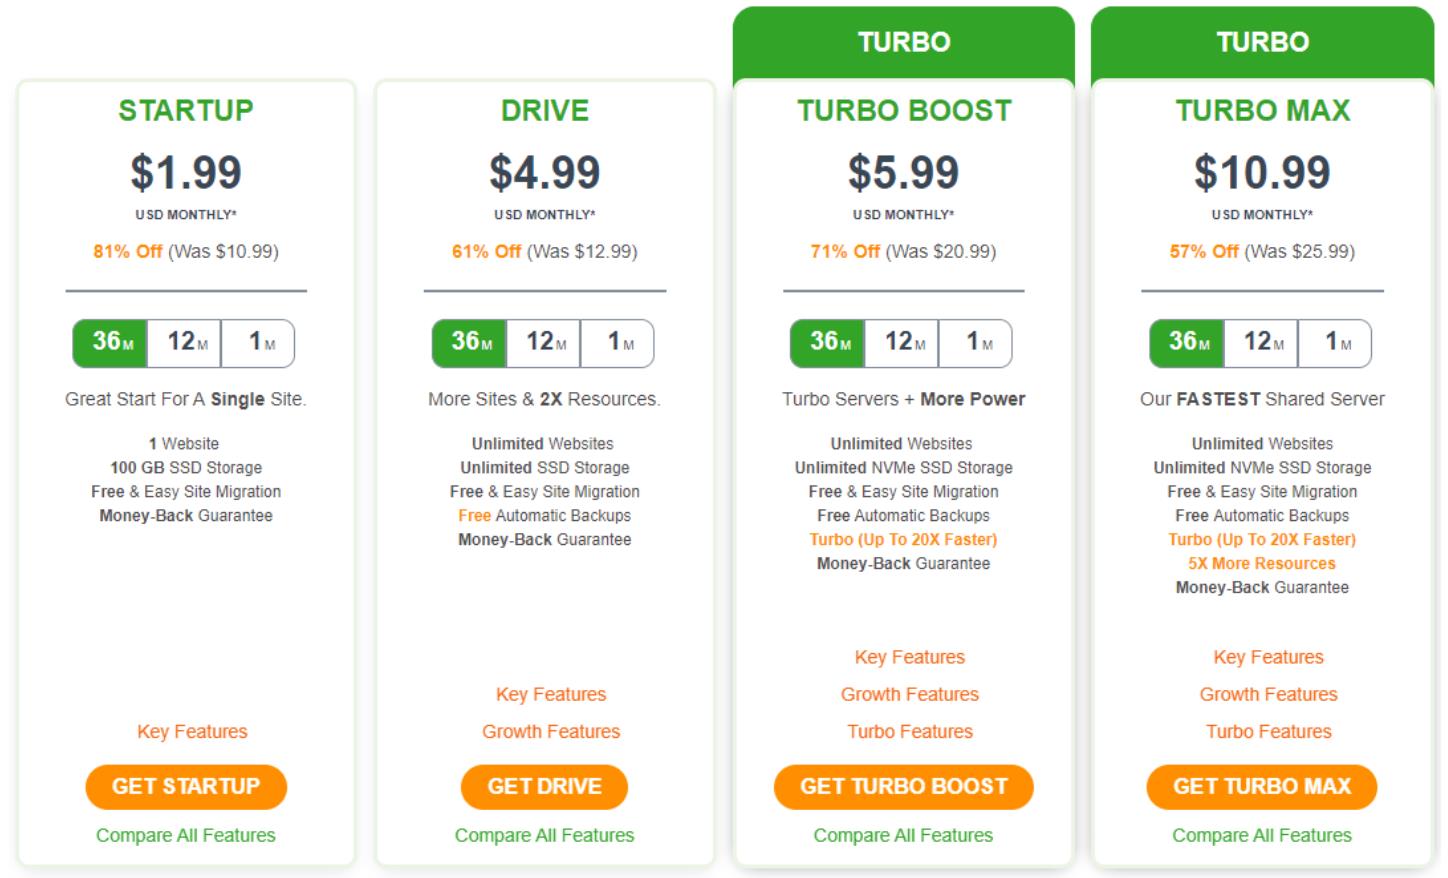Viewport: 1448px width, 878px height.
Task: Open Compare All Features under Turbo Max
Action: (1261, 836)
